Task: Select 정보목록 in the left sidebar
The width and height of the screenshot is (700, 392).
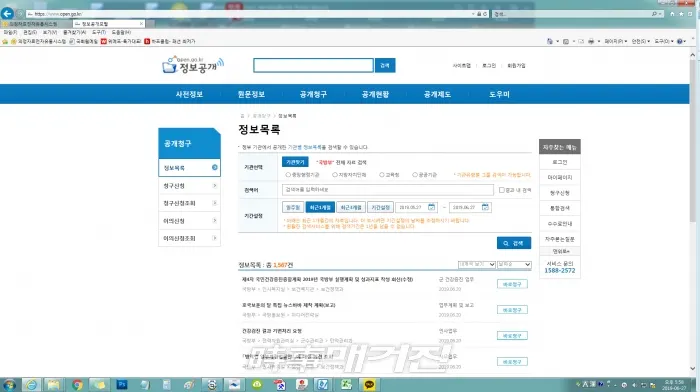Action: pos(189,167)
